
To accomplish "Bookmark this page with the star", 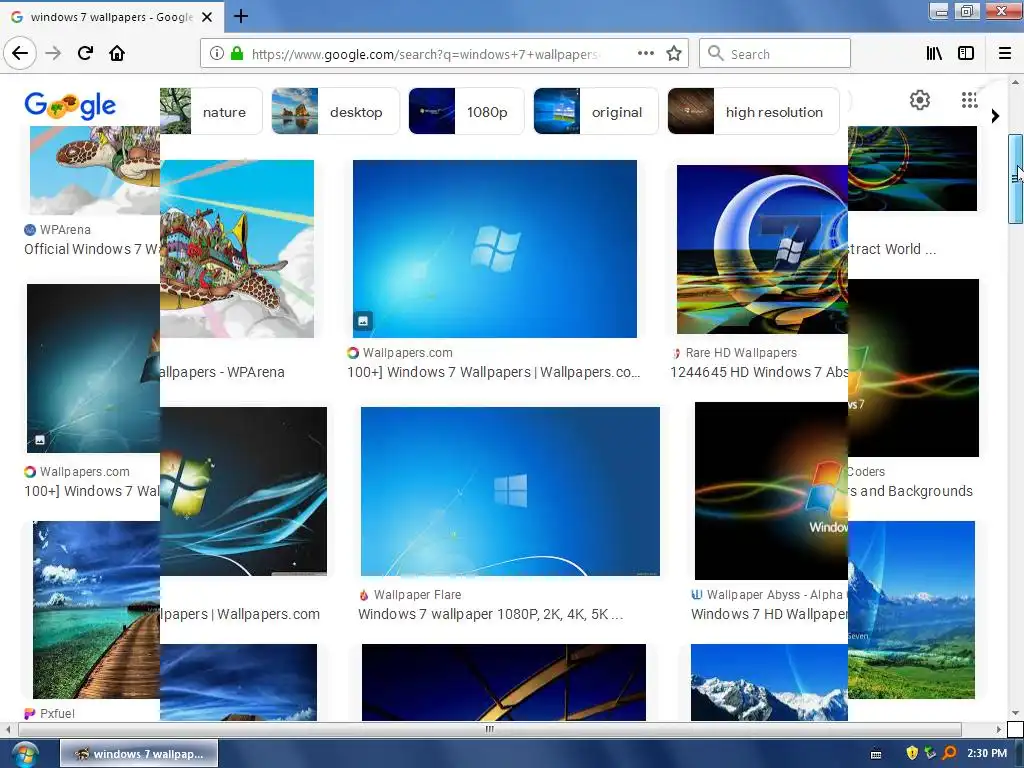I will (674, 54).
